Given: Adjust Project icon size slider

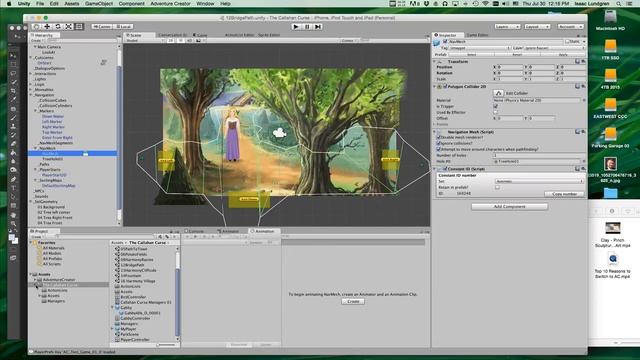Looking at the screenshot, I should [166, 345].
